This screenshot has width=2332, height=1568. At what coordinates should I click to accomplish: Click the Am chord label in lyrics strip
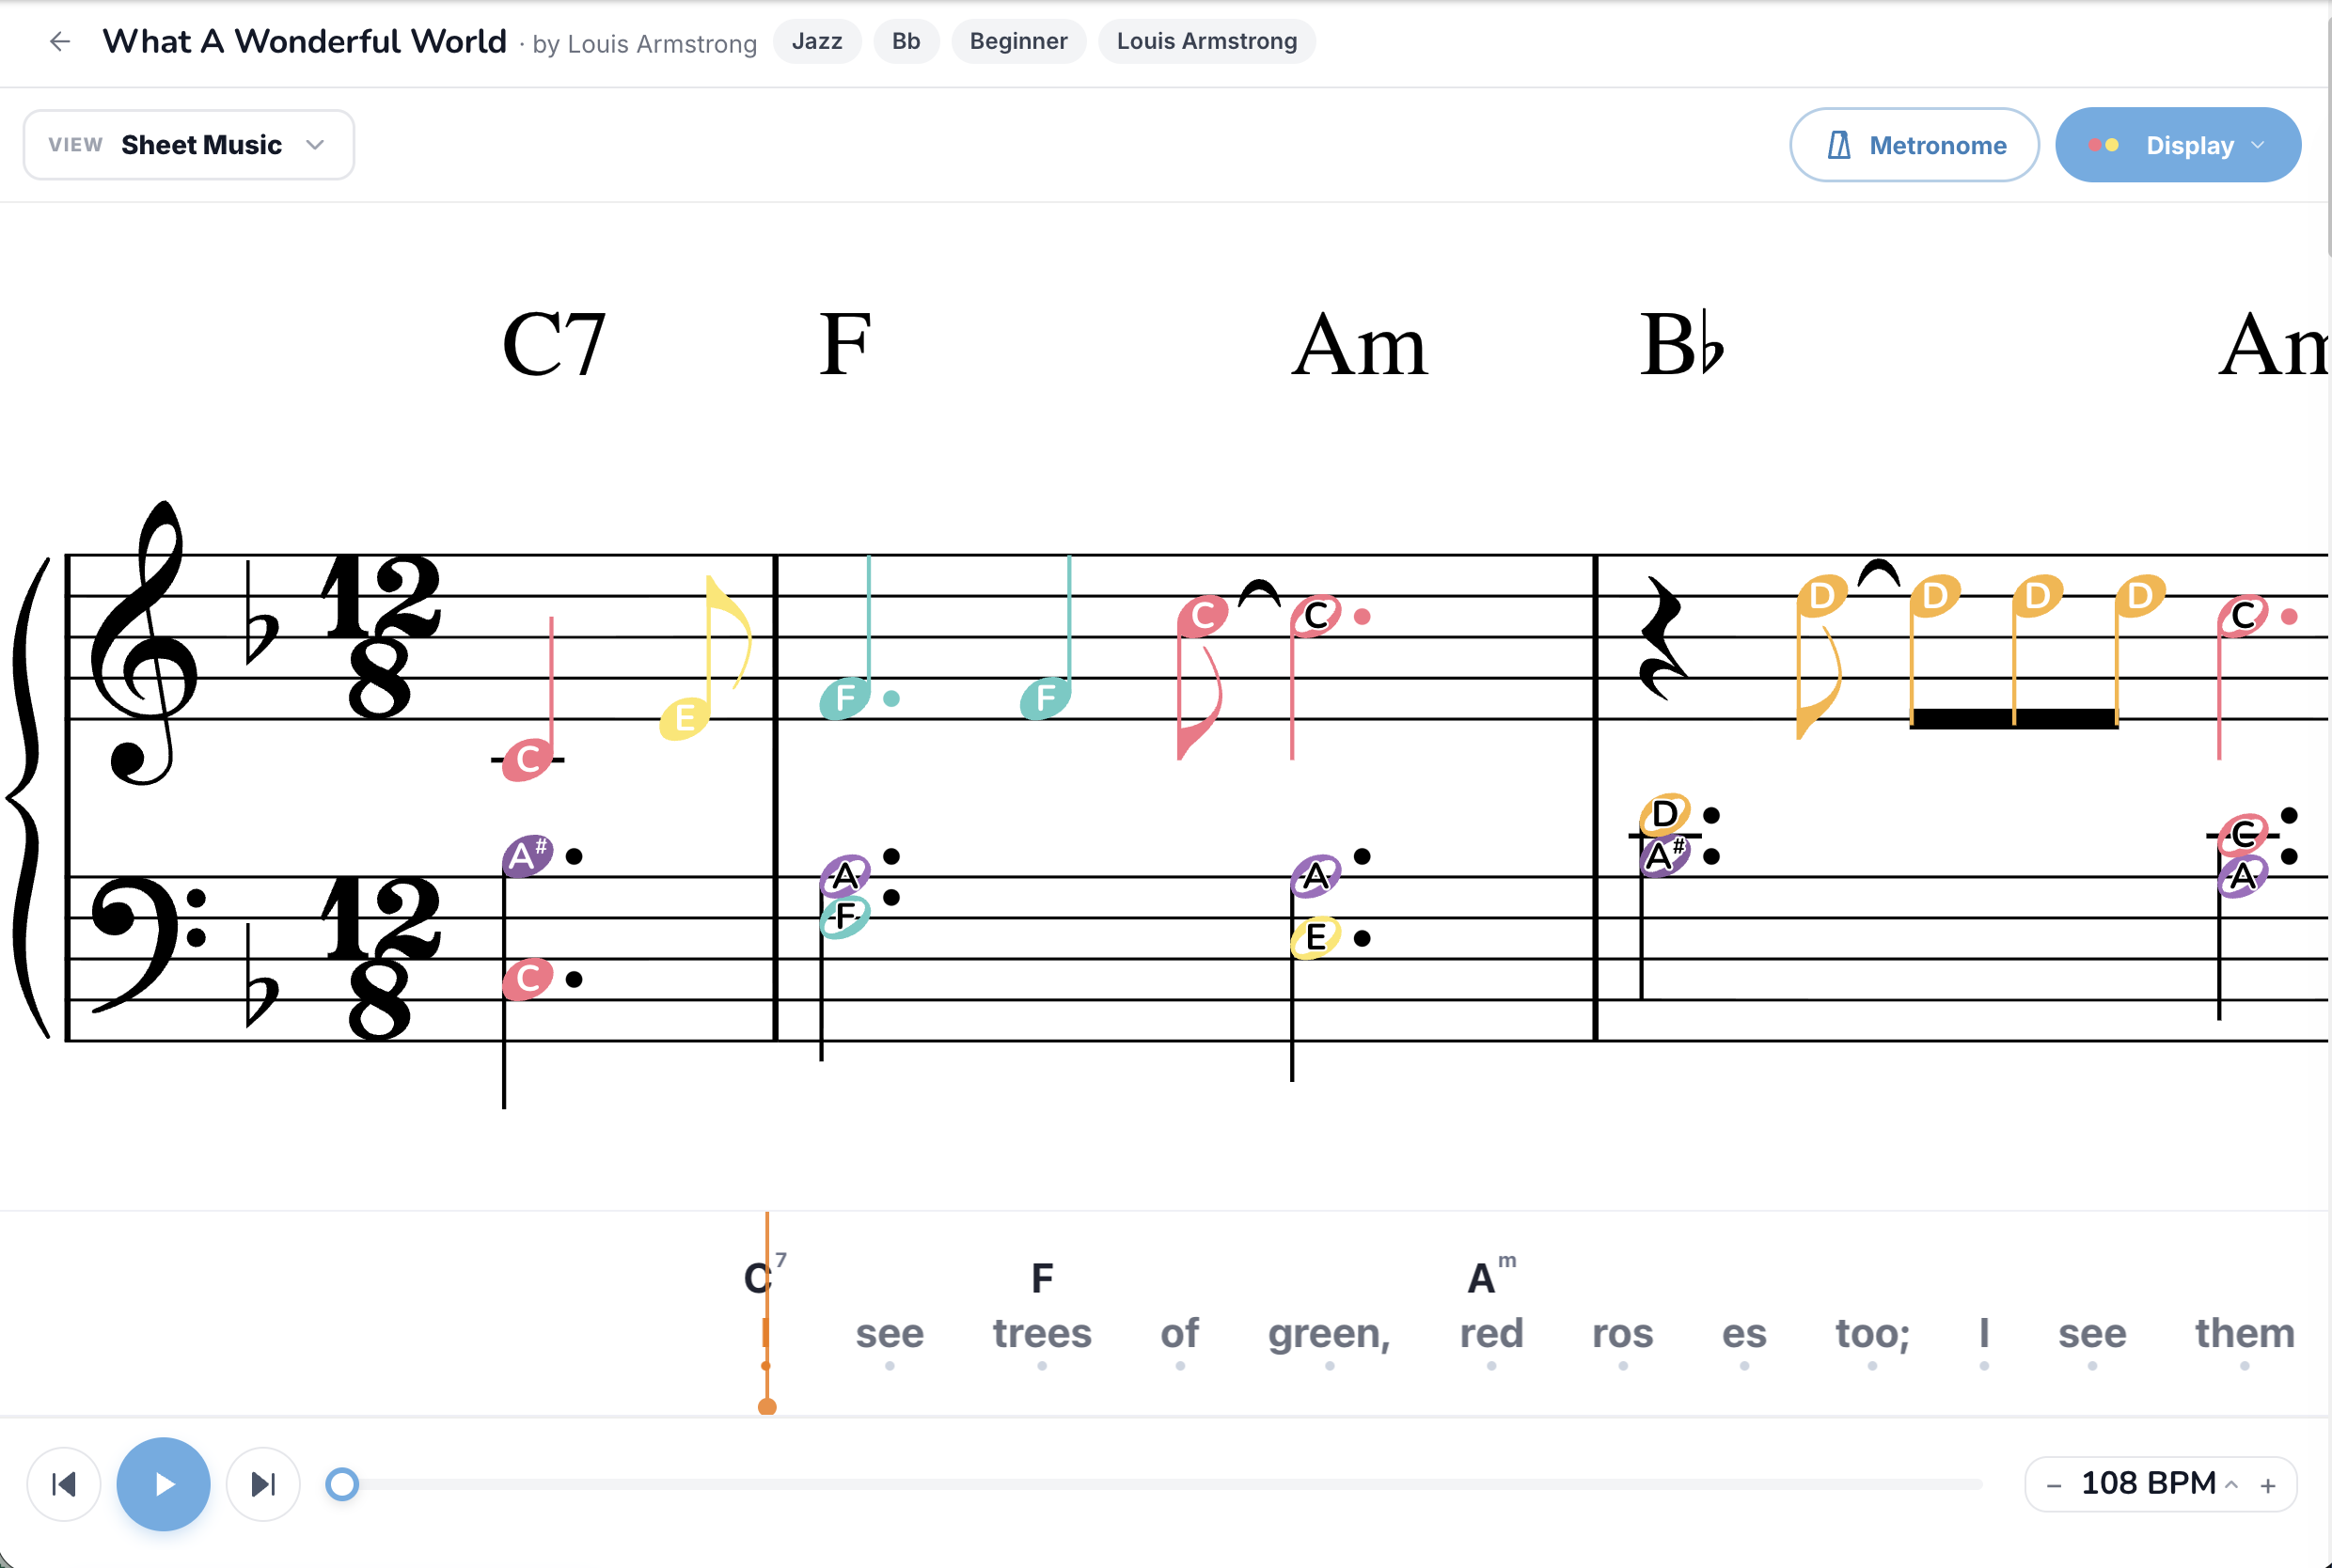1490,1276
